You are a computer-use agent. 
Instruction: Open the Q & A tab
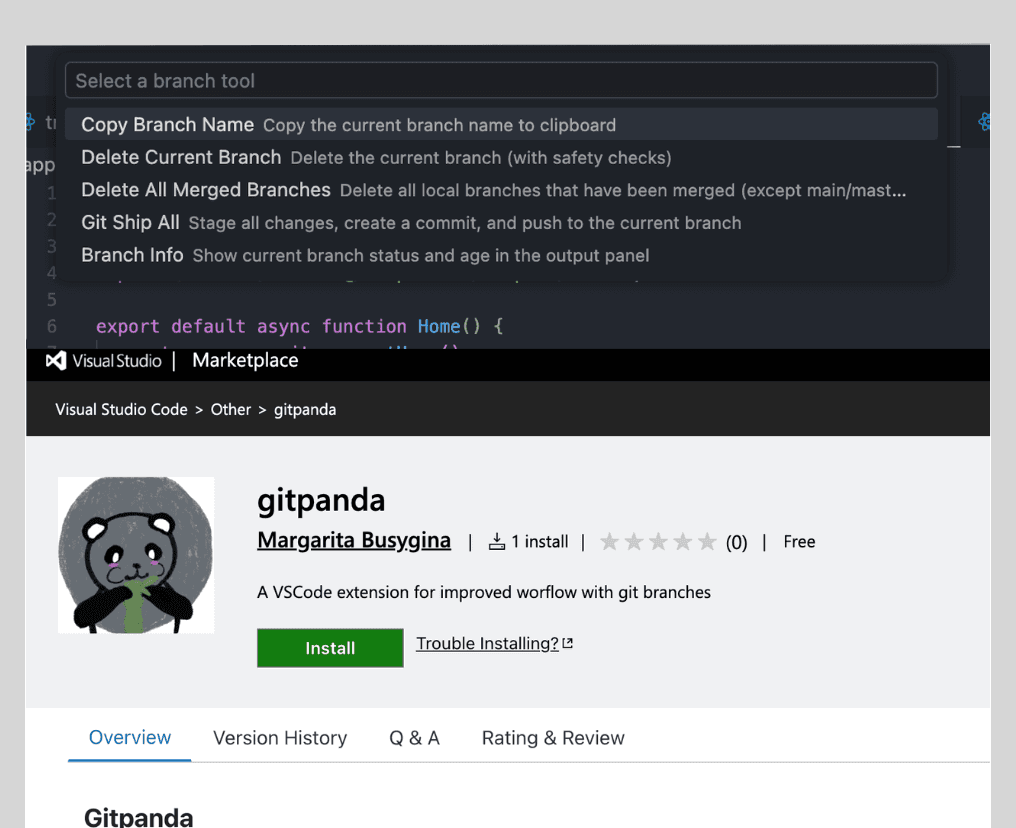pos(414,737)
